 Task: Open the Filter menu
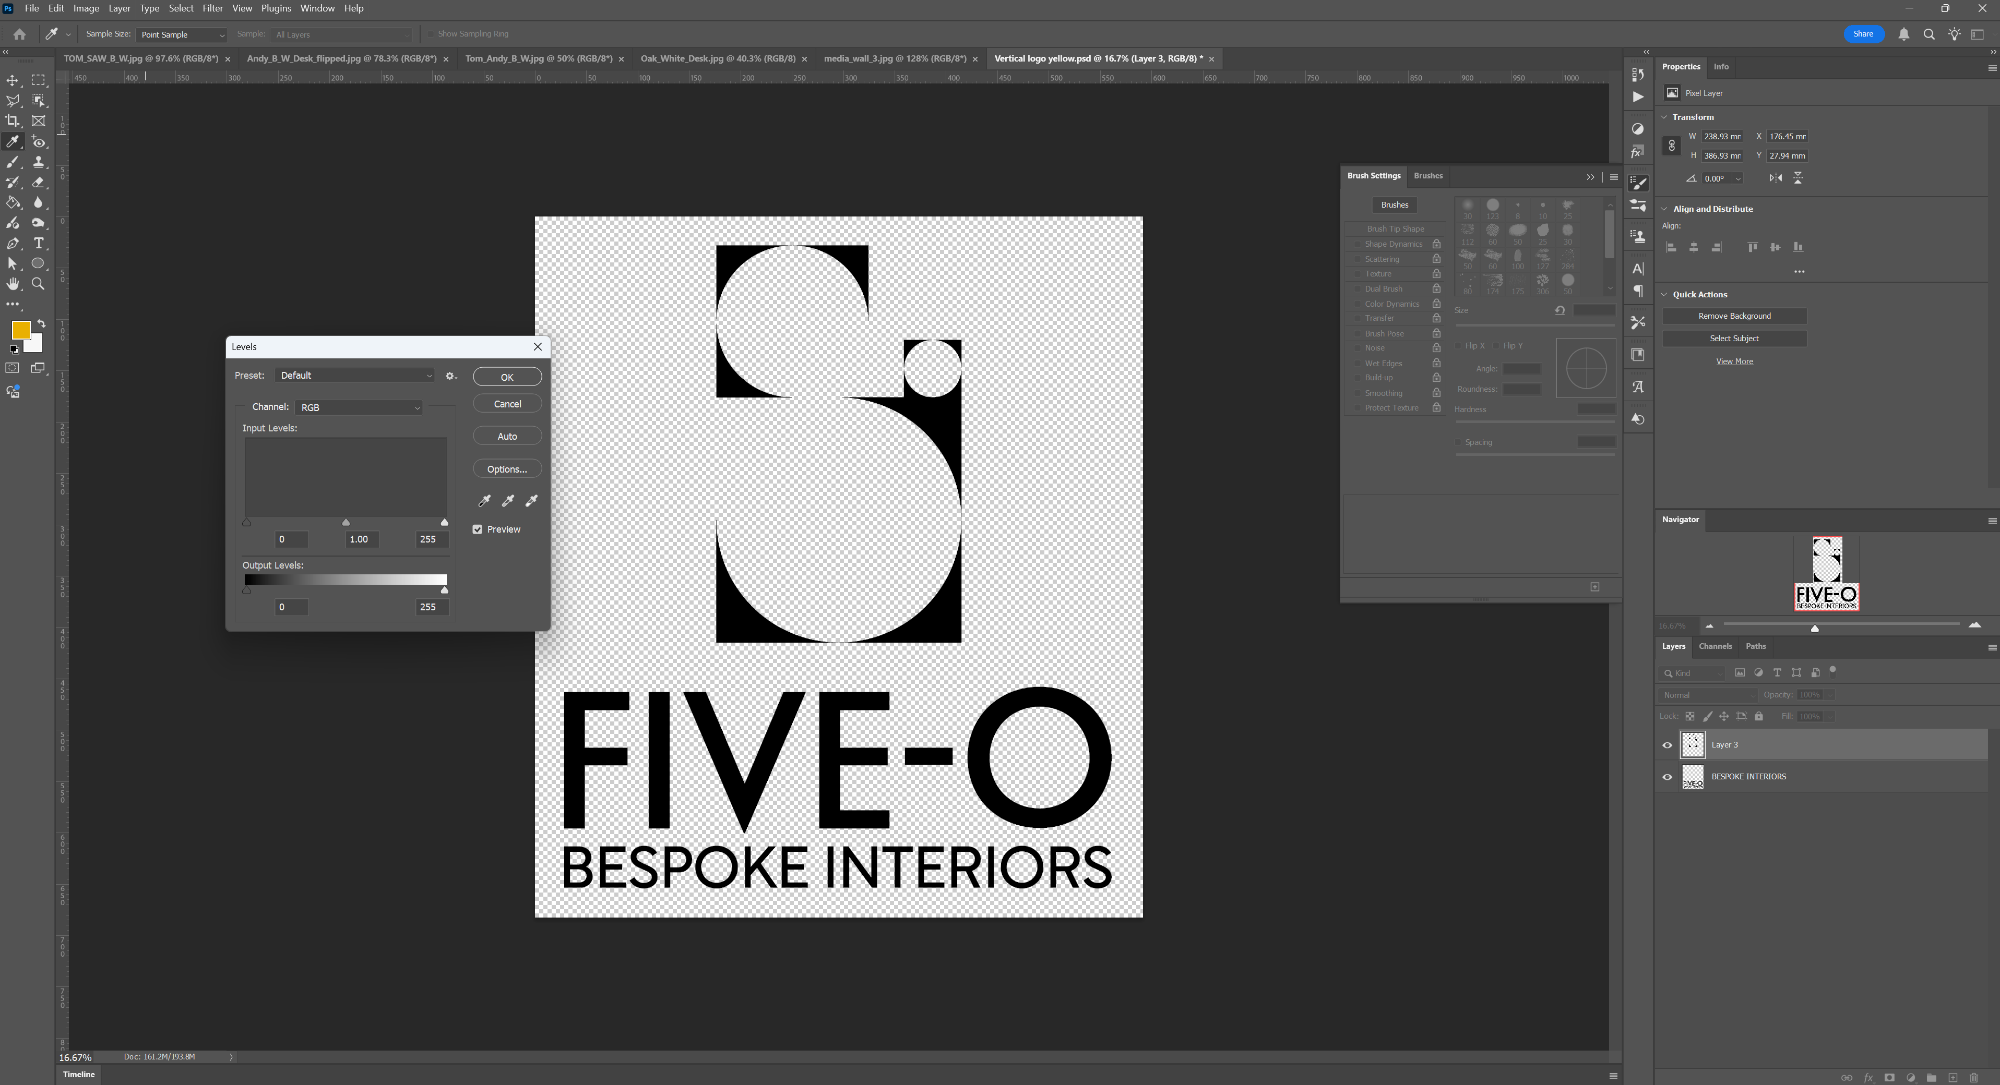213,8
